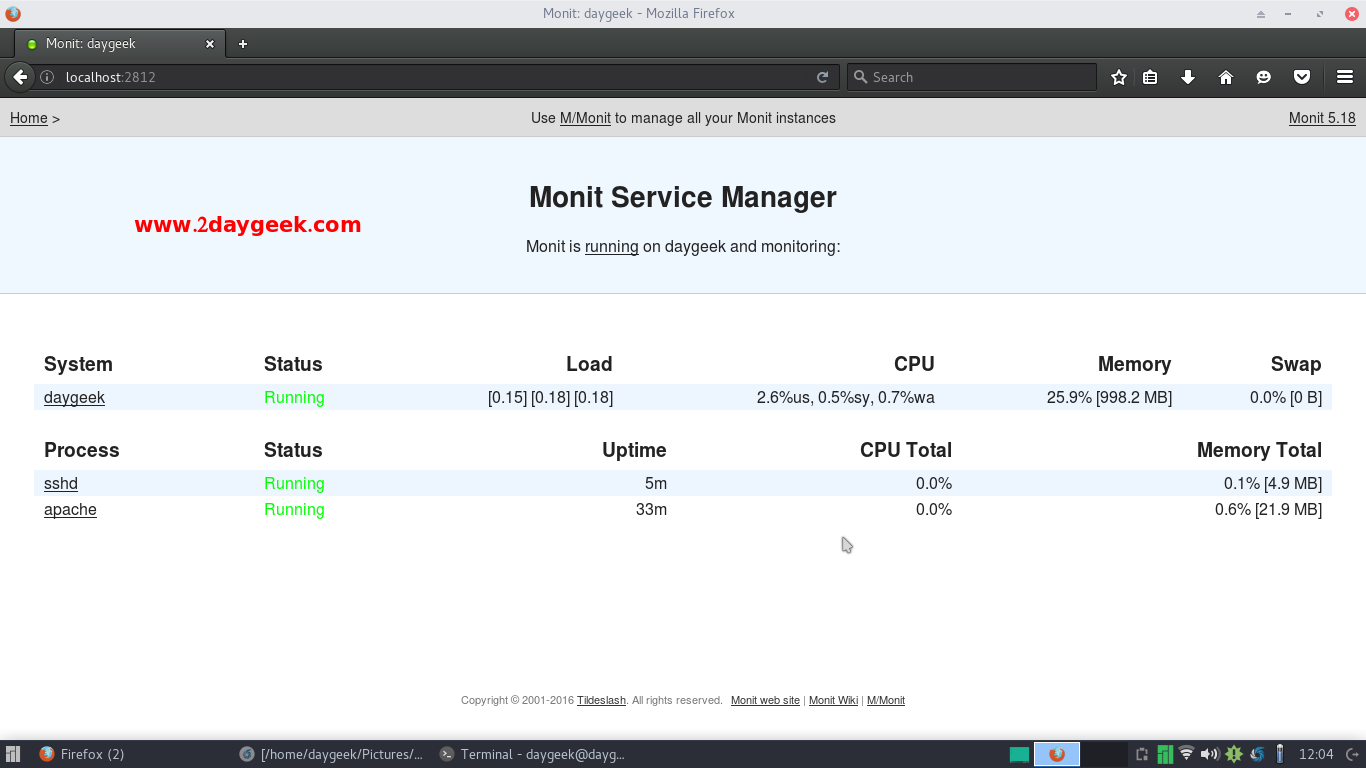Save page to Pocket icon
The image size is (1366, 768).
click(1302, 77)
